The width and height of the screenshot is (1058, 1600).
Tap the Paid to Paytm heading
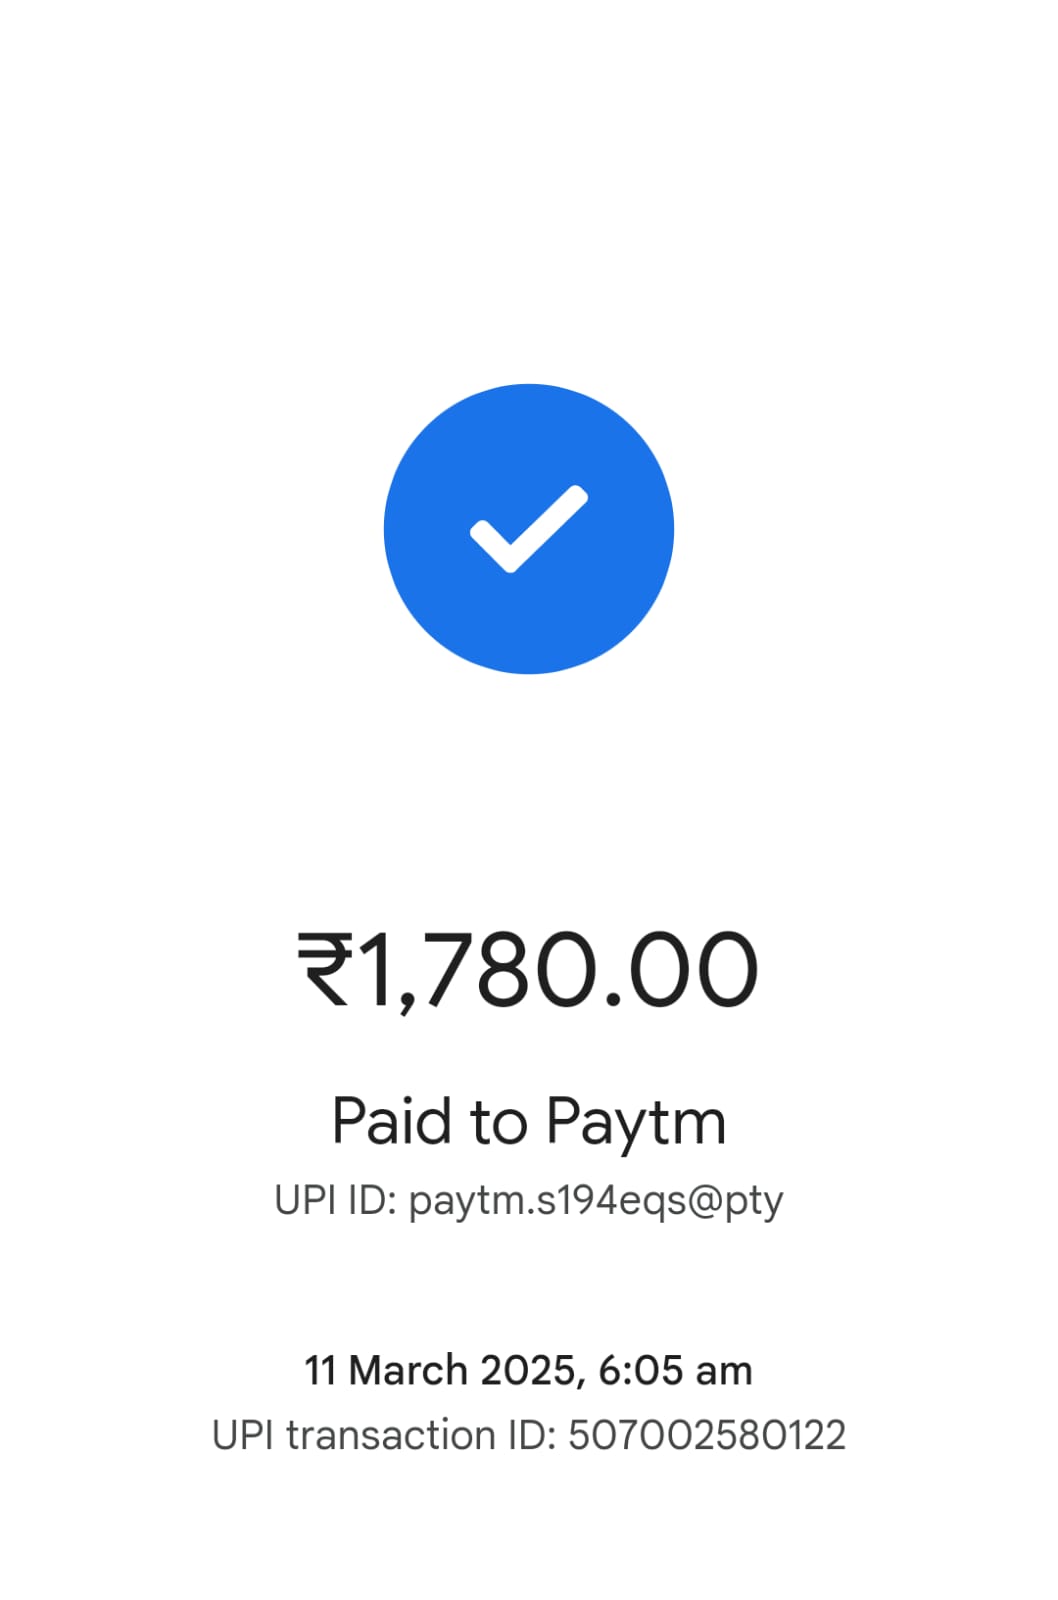529,1123
